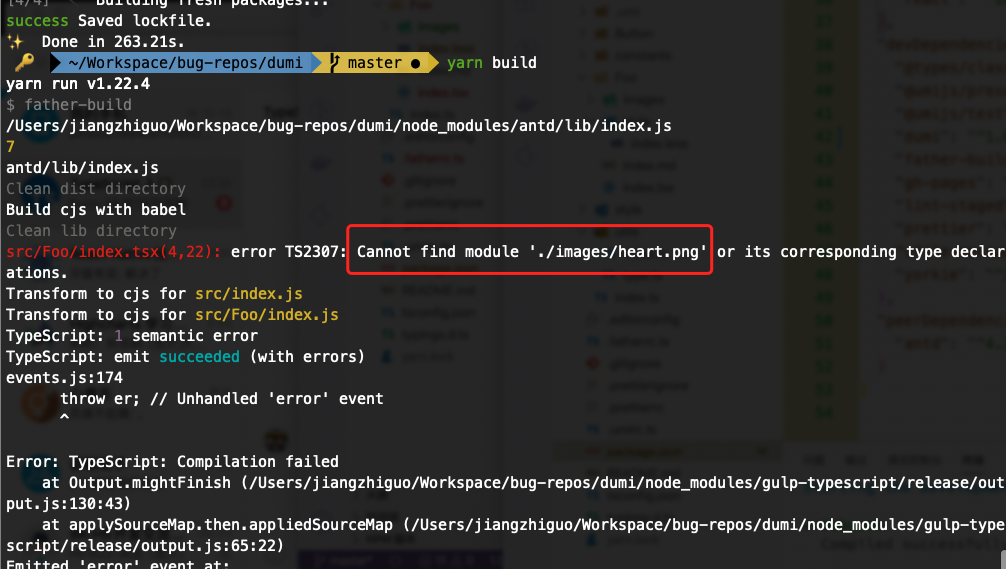Select the 'Done in 263.21s.' line
This screenshot has height=569, width=1006.
113,42
